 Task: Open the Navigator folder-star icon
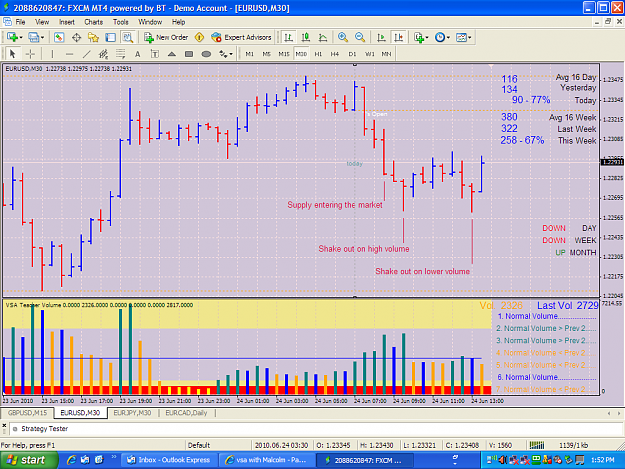pos(93,37)
